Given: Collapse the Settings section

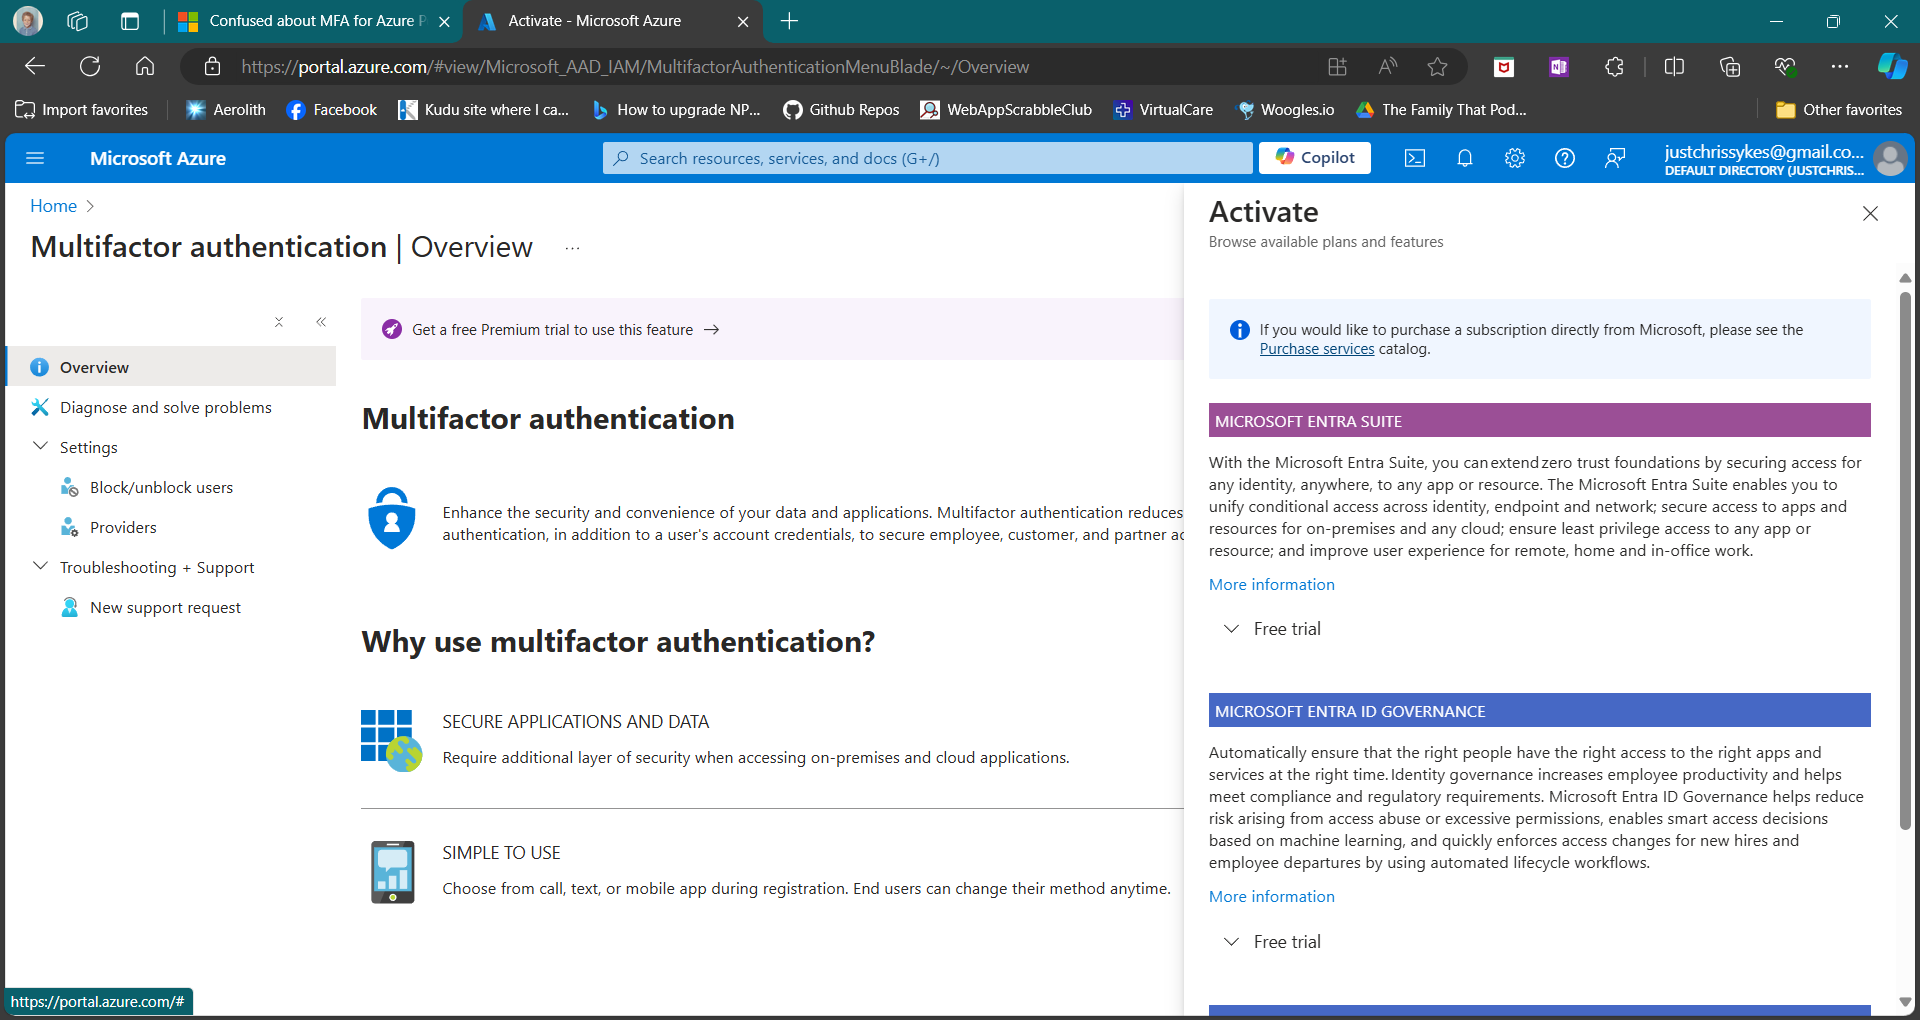Looking at the screenshot, I should (x=40, y=446).
